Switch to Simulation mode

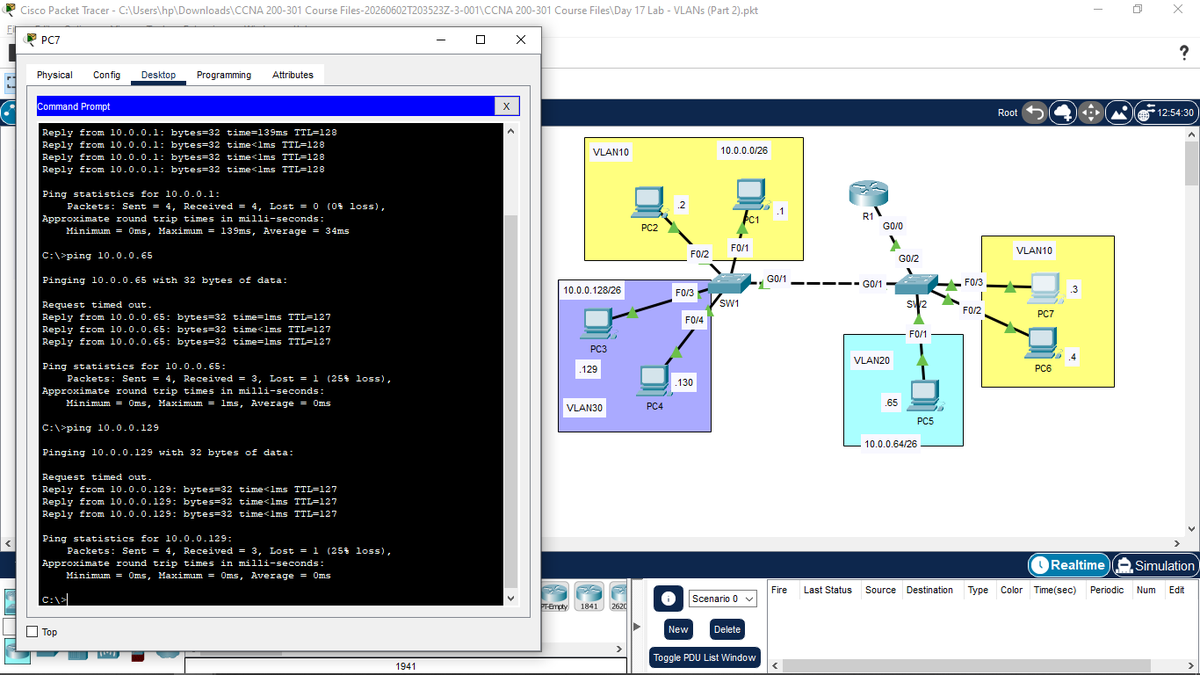[1154, 565]
